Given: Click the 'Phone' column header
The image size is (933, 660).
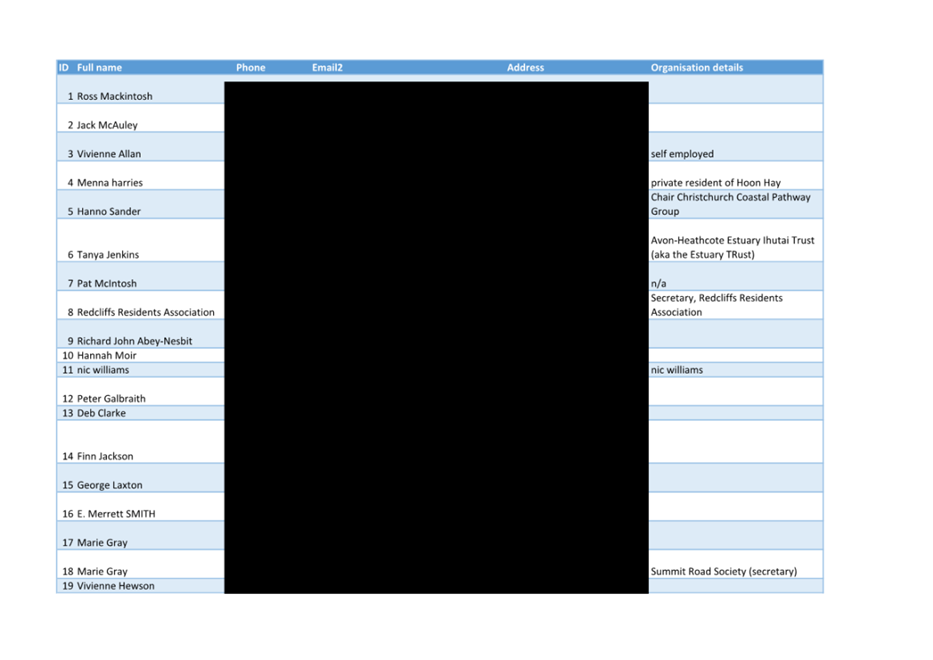Looking at the screenshot, I should (251, 68).
